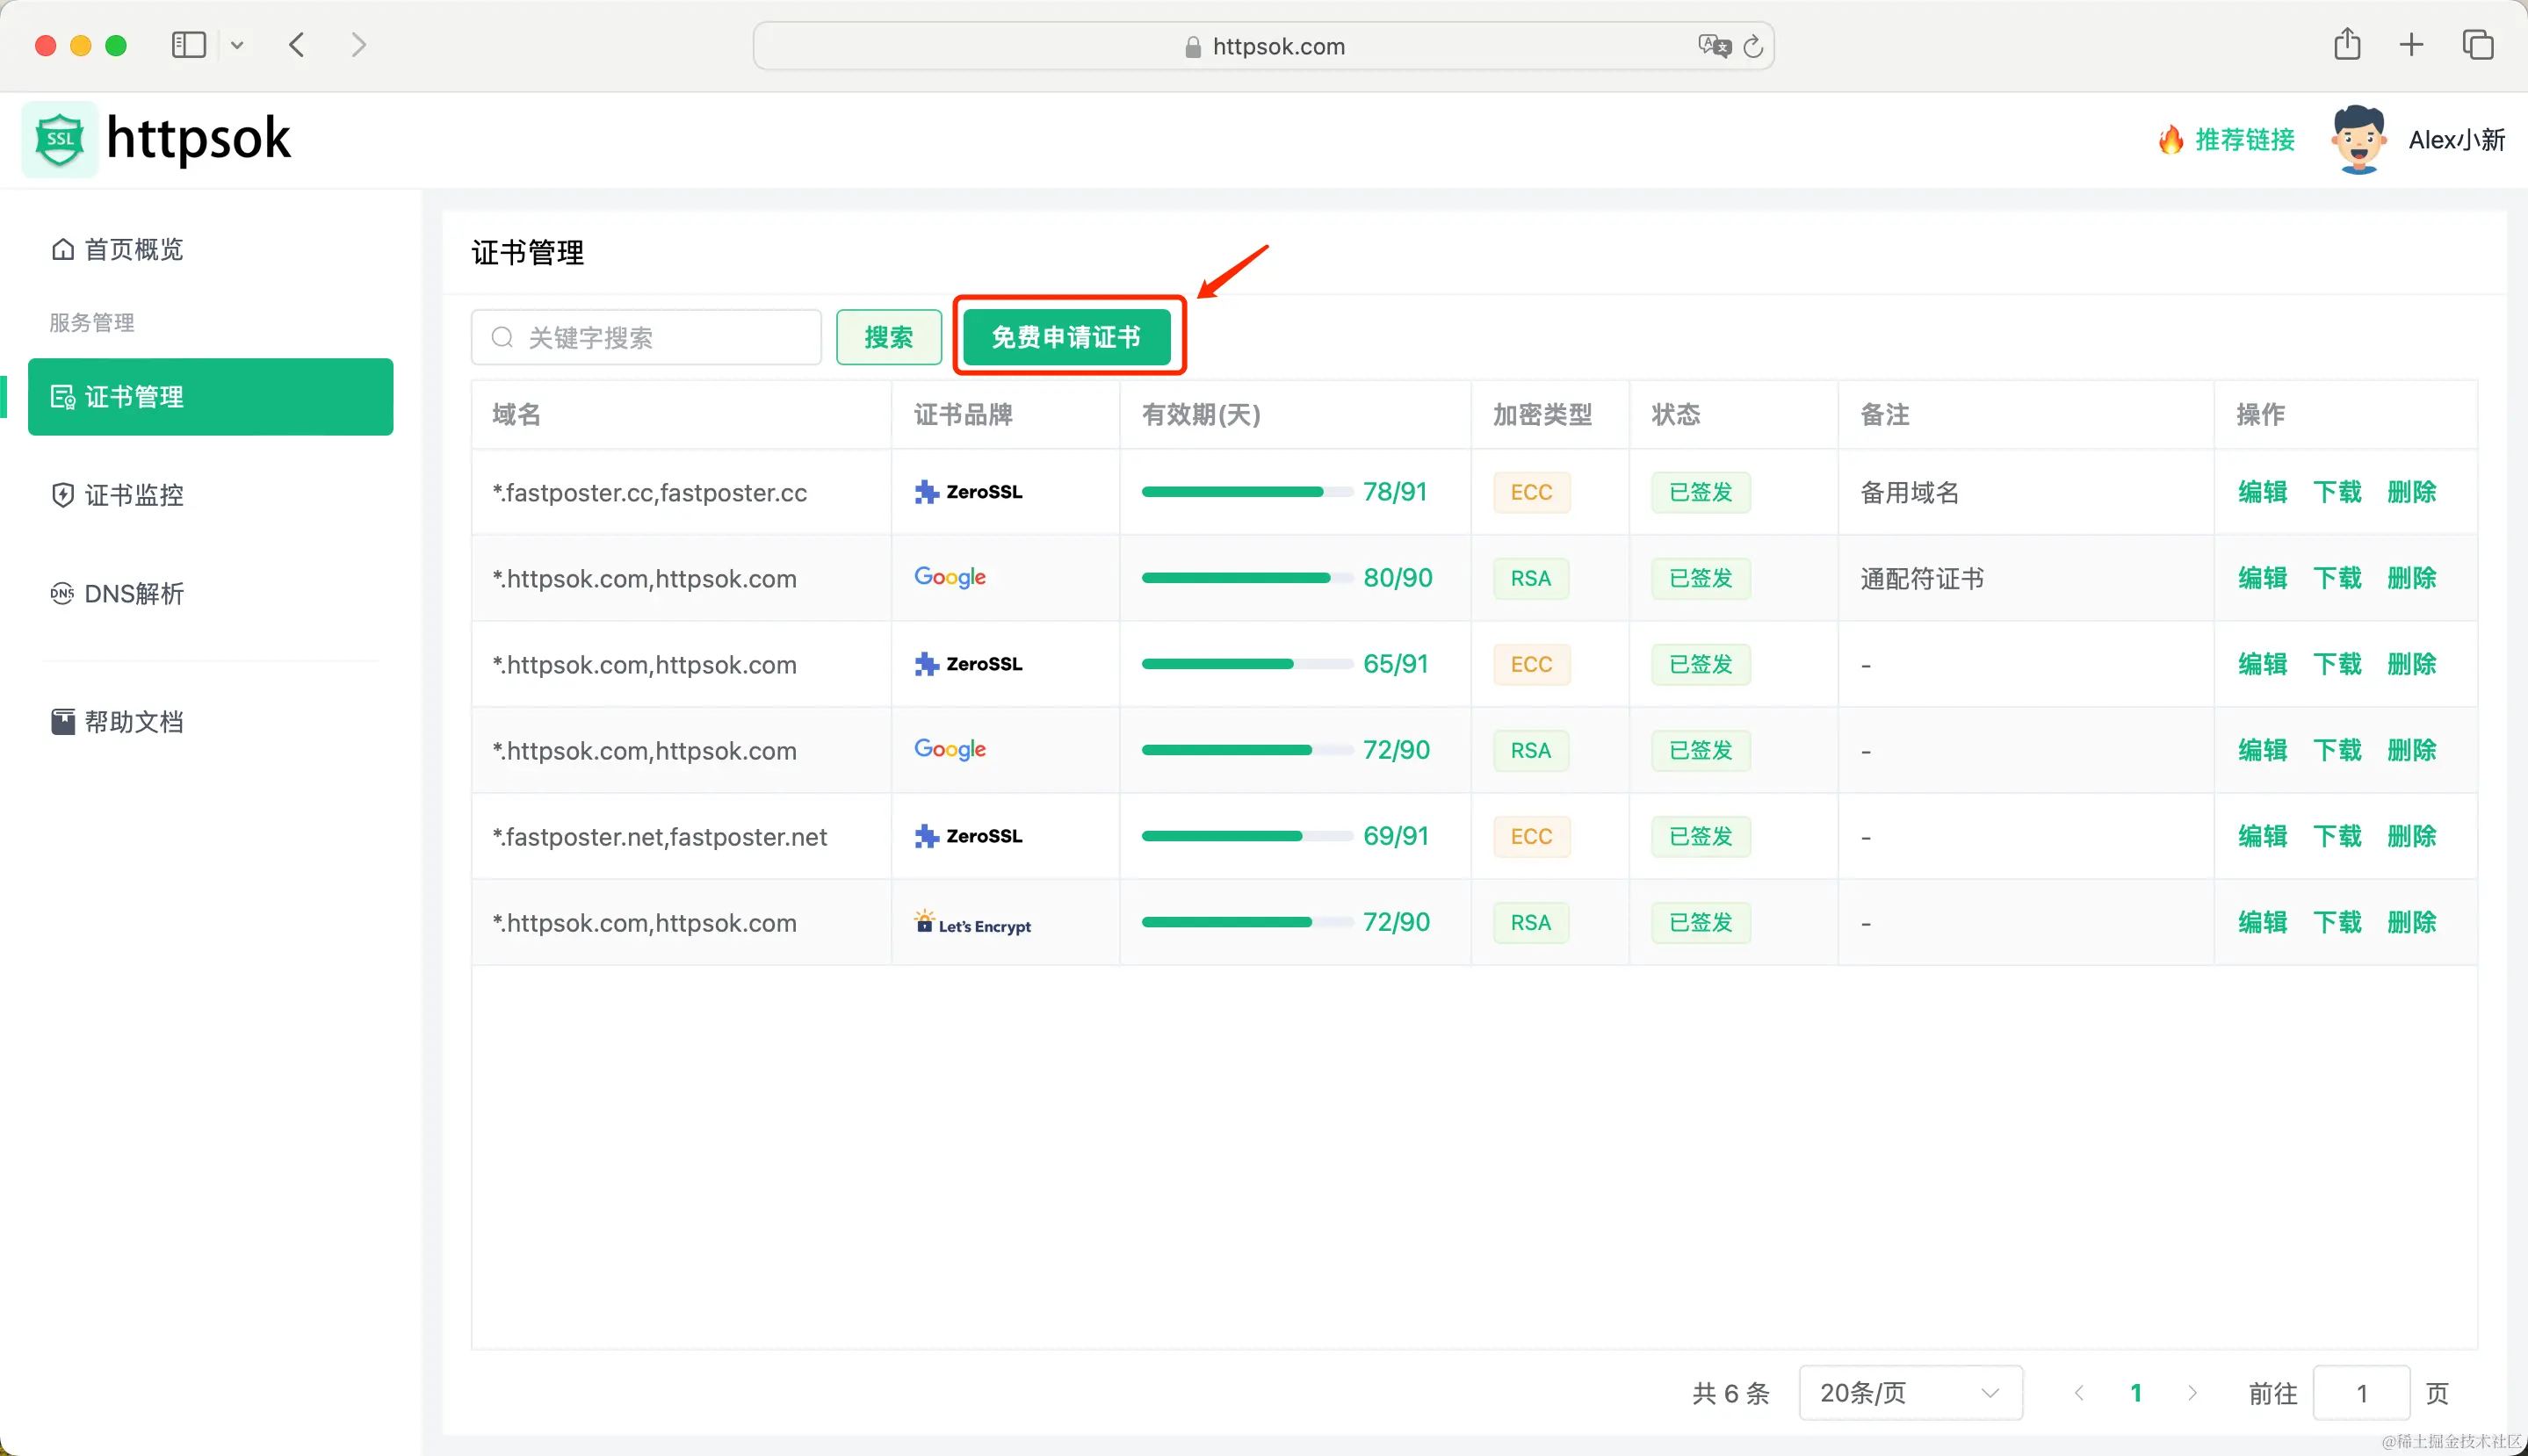Click next page arrow in pagination
The height and width of the screenshot is (1456, 2528).
[2192, 1392]
